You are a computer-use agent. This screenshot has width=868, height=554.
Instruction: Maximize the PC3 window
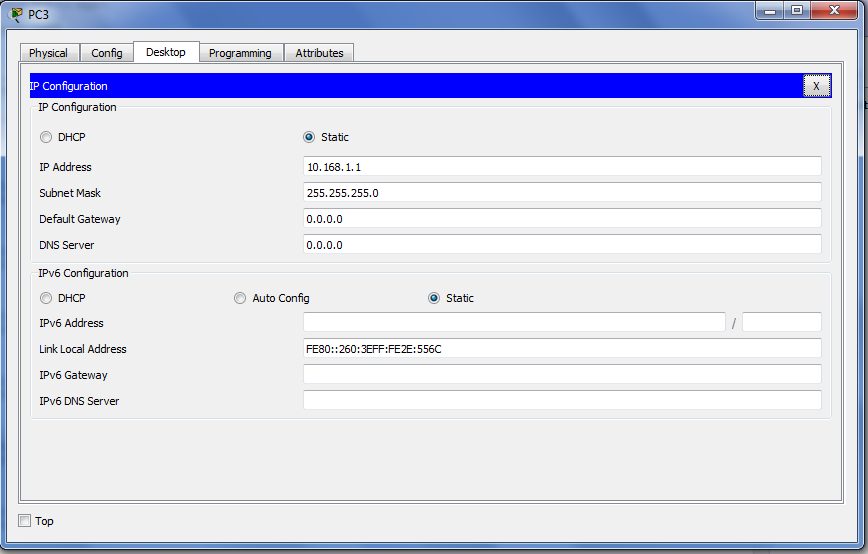(x=797, y=11)
